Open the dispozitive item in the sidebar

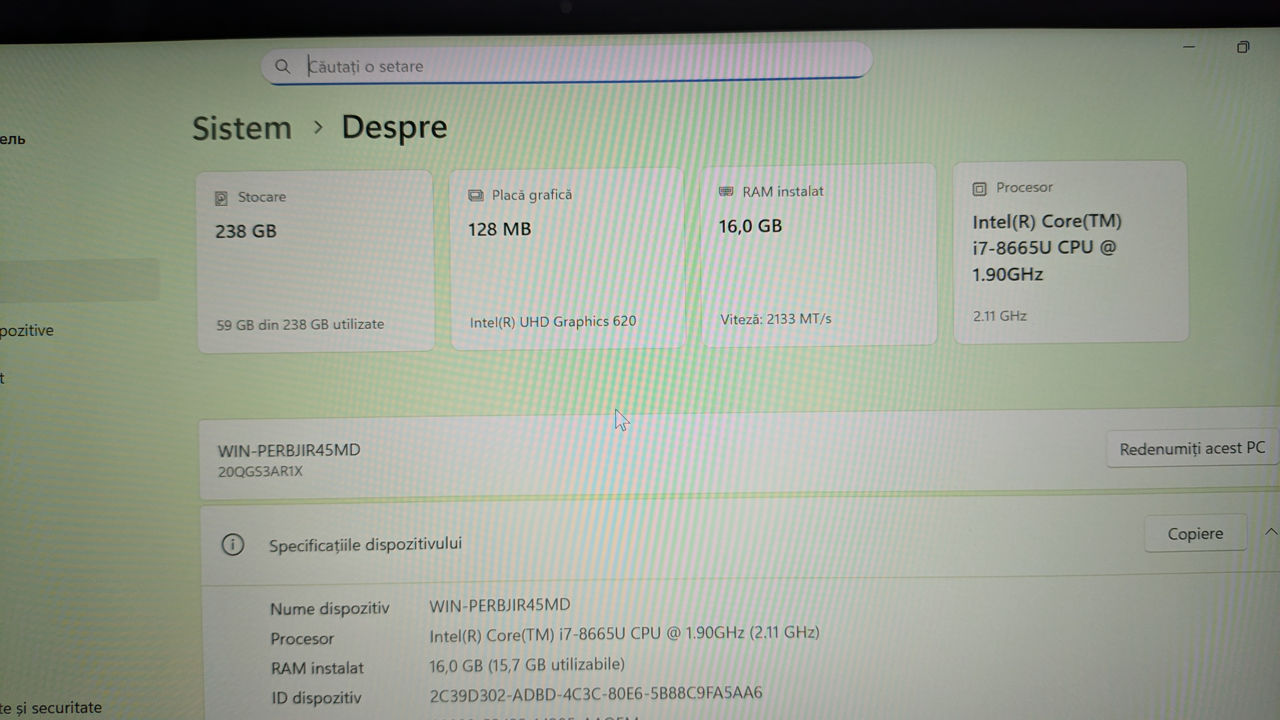click(27, 330)
